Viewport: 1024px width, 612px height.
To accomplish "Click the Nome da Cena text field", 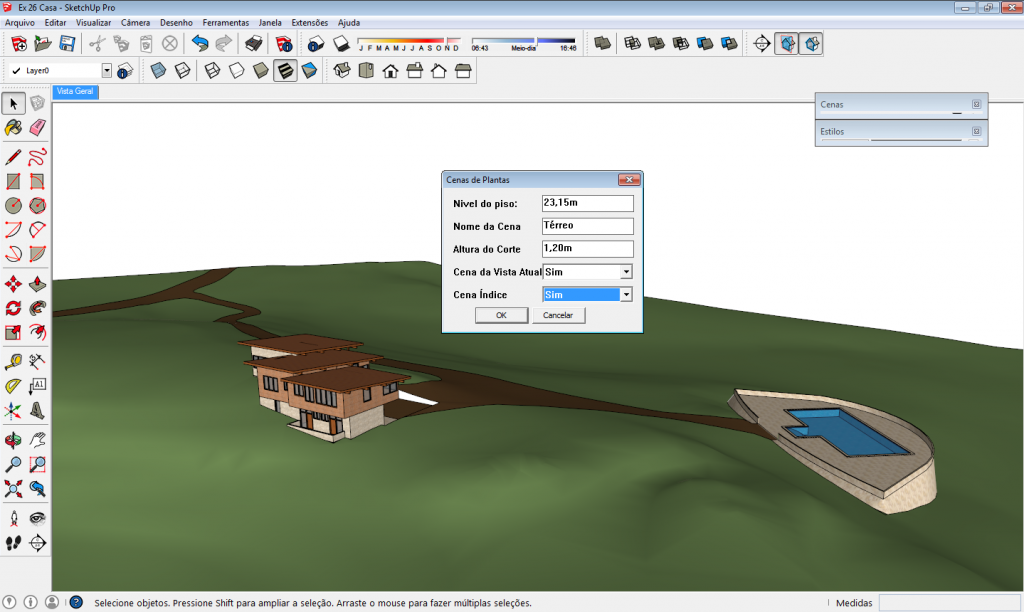I will (587, 226).
